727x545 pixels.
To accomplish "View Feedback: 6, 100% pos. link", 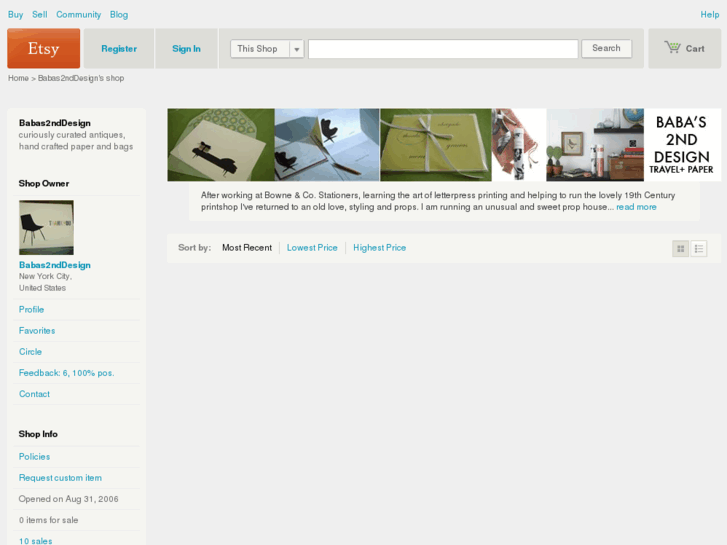I will 66,373.
